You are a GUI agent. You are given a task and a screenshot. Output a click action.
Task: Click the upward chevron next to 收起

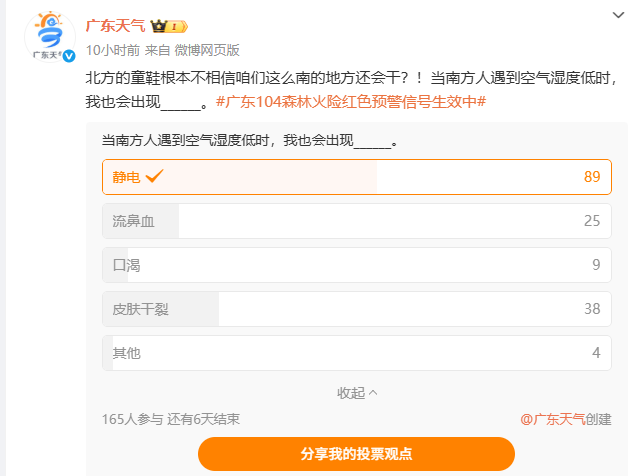[374, 393]
